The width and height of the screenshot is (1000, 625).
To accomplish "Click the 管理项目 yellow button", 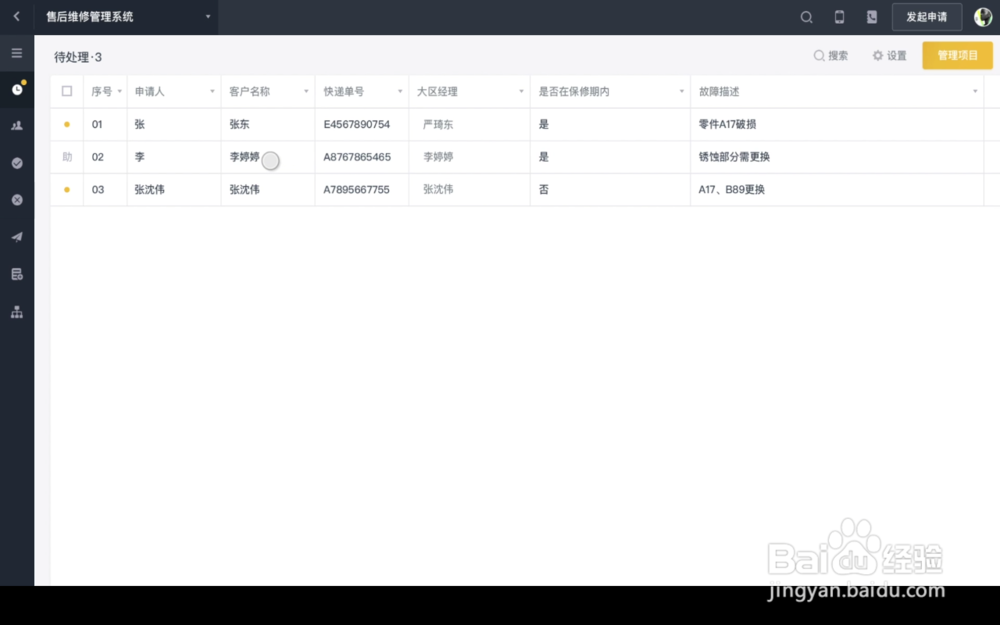I will pos(957,55).
